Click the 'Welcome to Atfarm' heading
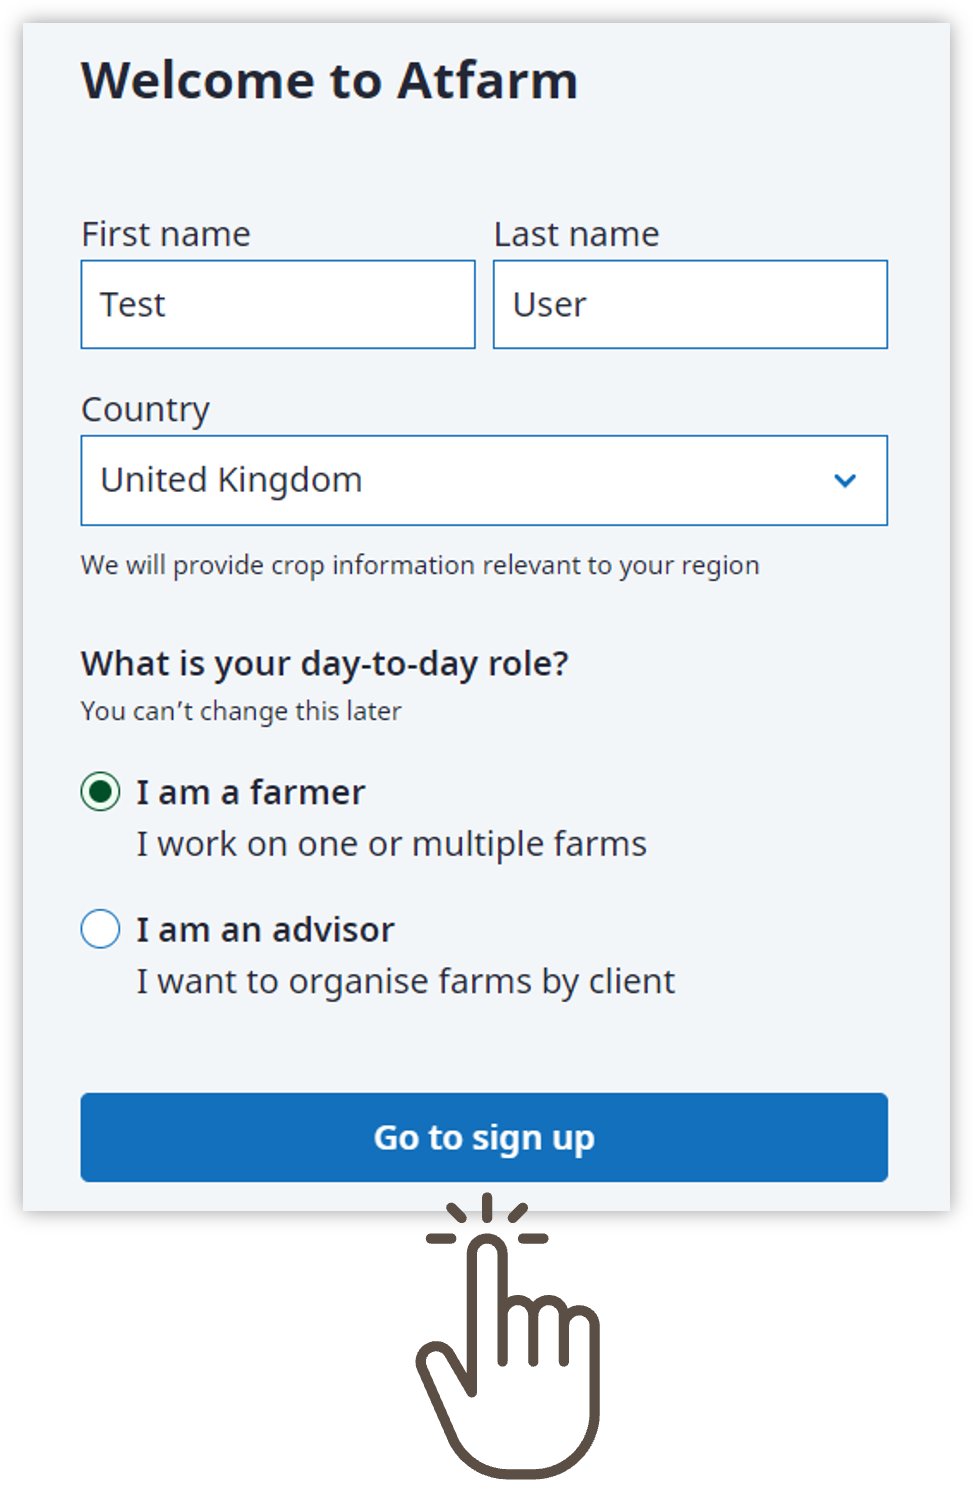The width and height of the screenshot is (973, 1488). [330, 80]
